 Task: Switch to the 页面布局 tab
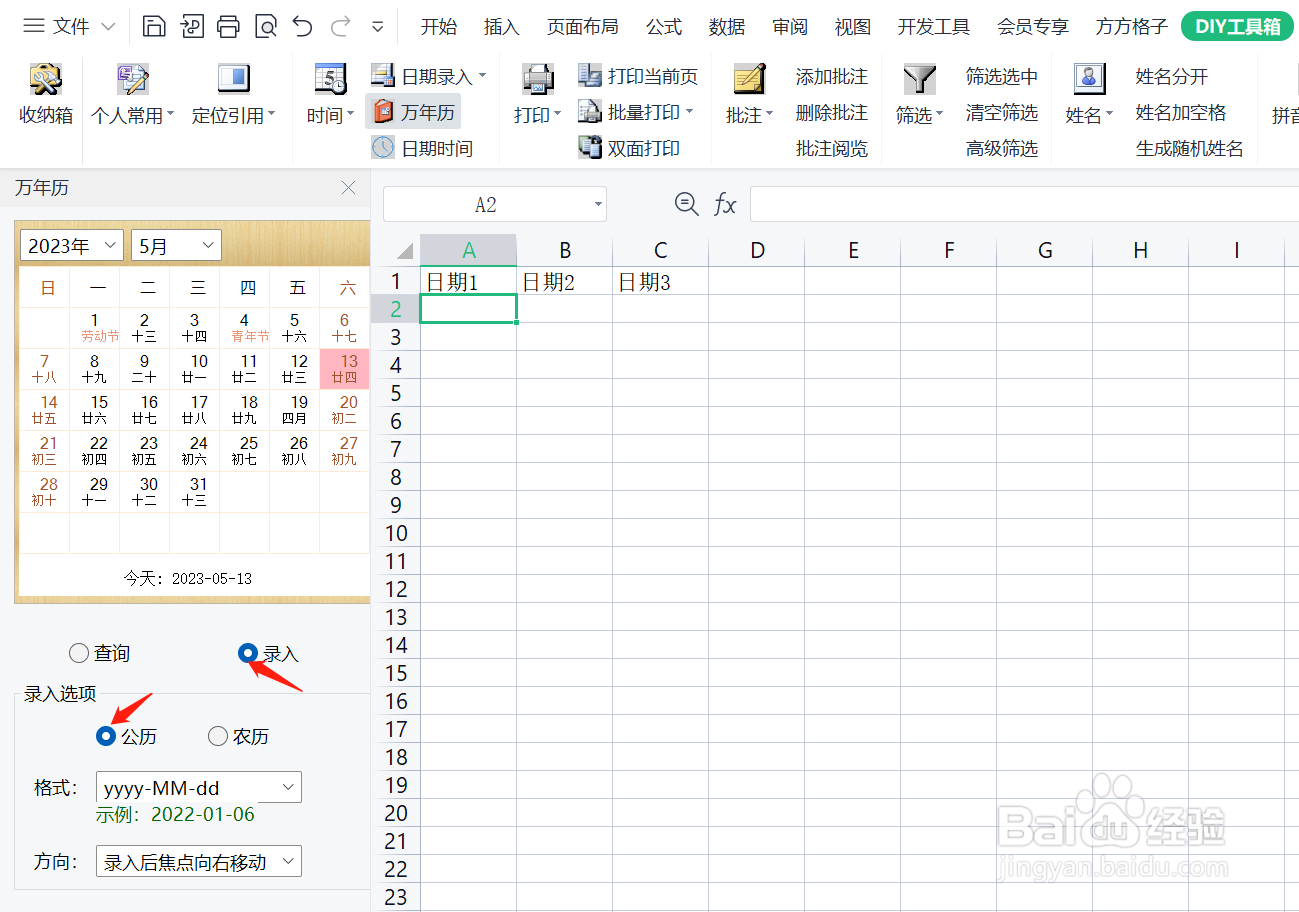[582, 27]
